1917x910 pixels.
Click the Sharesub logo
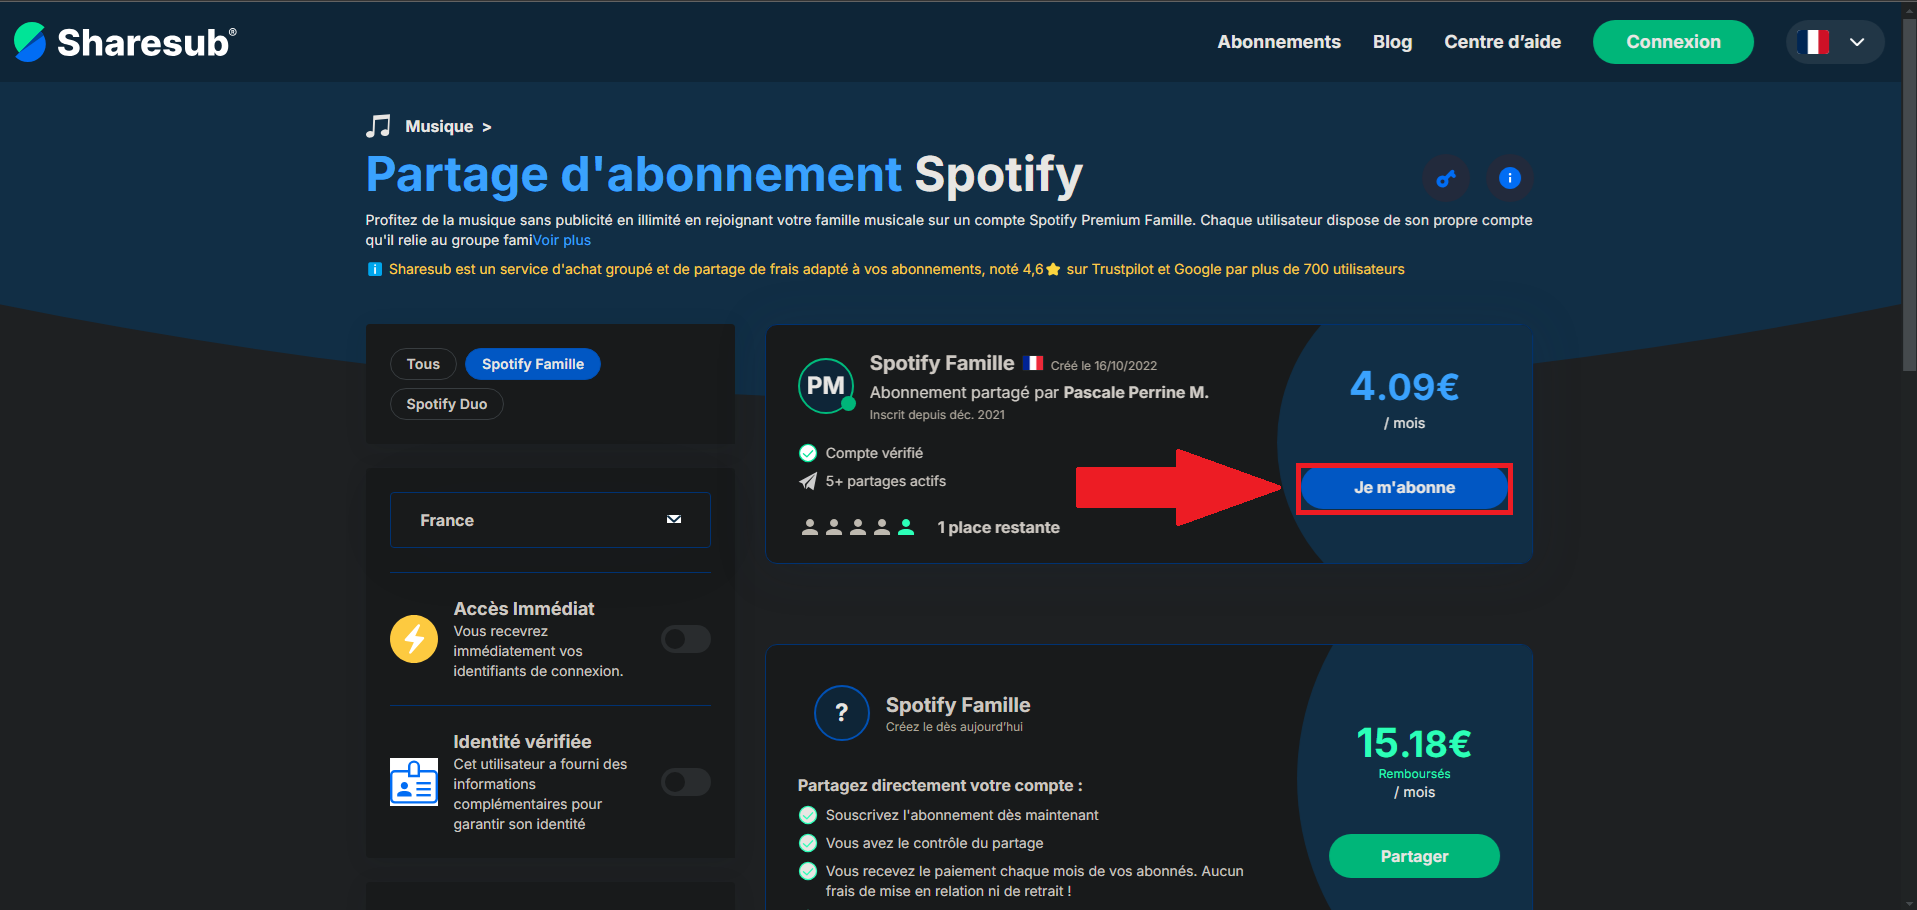pos(125,42)
